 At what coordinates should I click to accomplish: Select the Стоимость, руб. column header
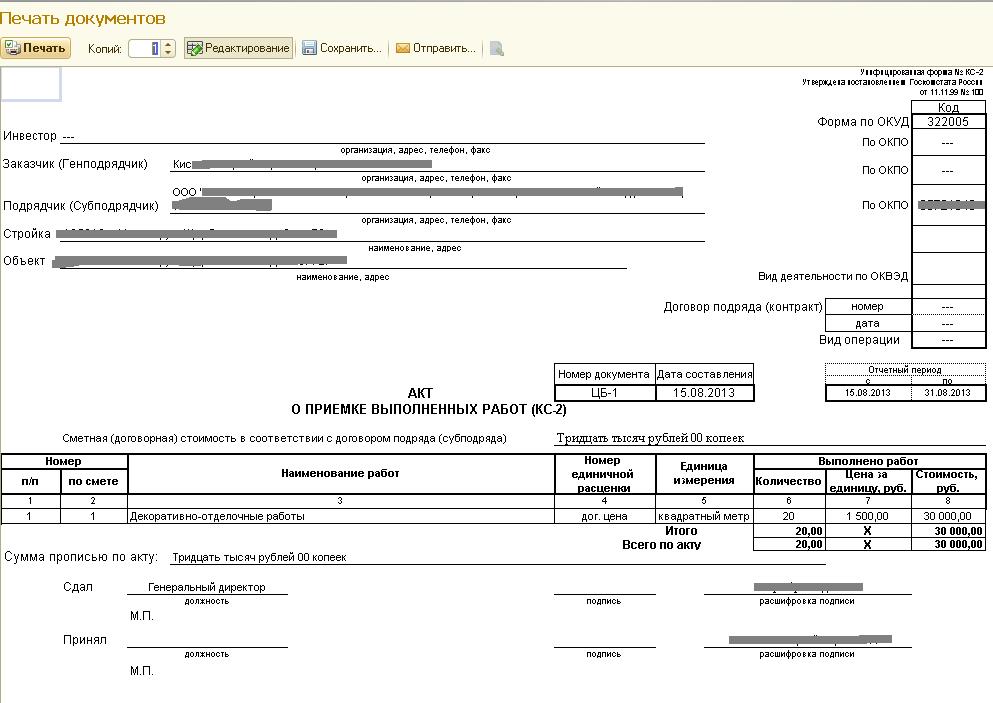click(948, 481)
